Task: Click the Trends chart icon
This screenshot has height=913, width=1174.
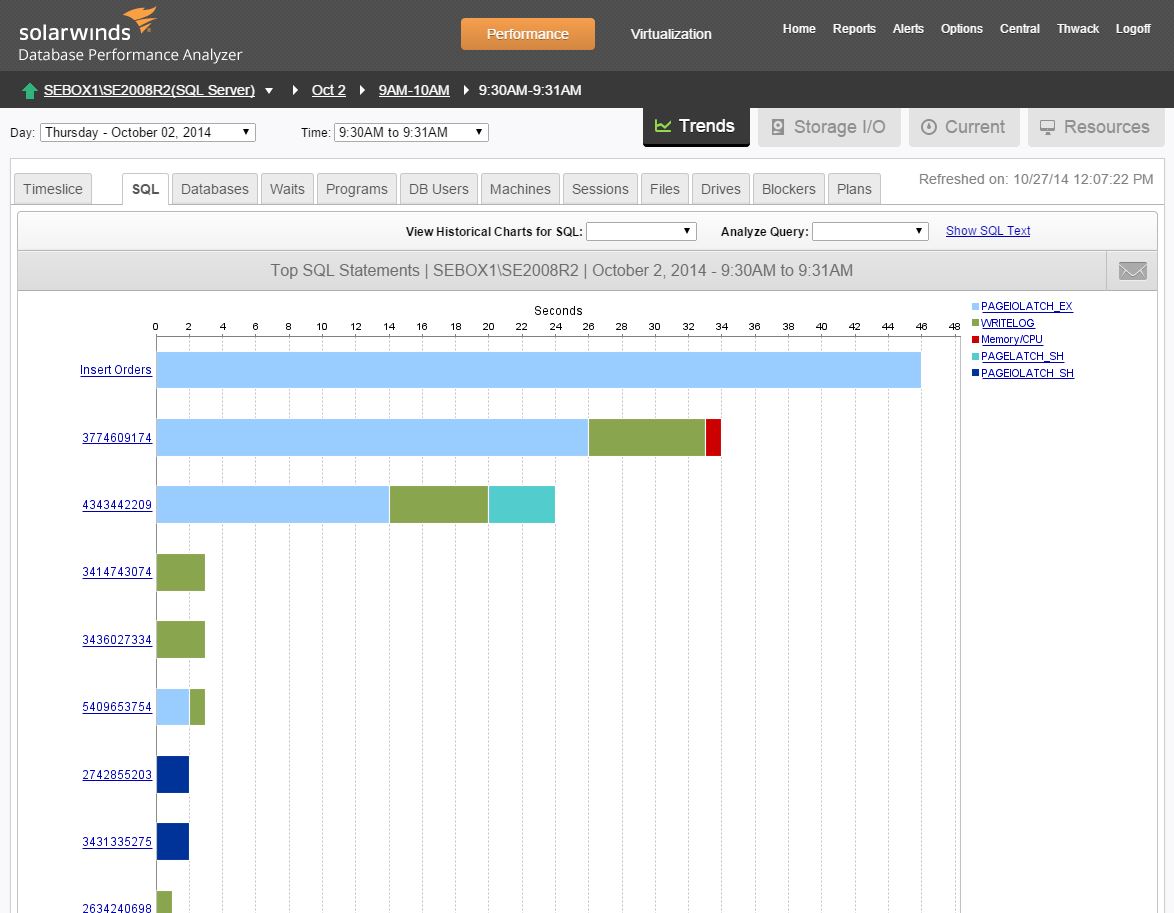Action: pyautogui.click(x=663, y=126)
